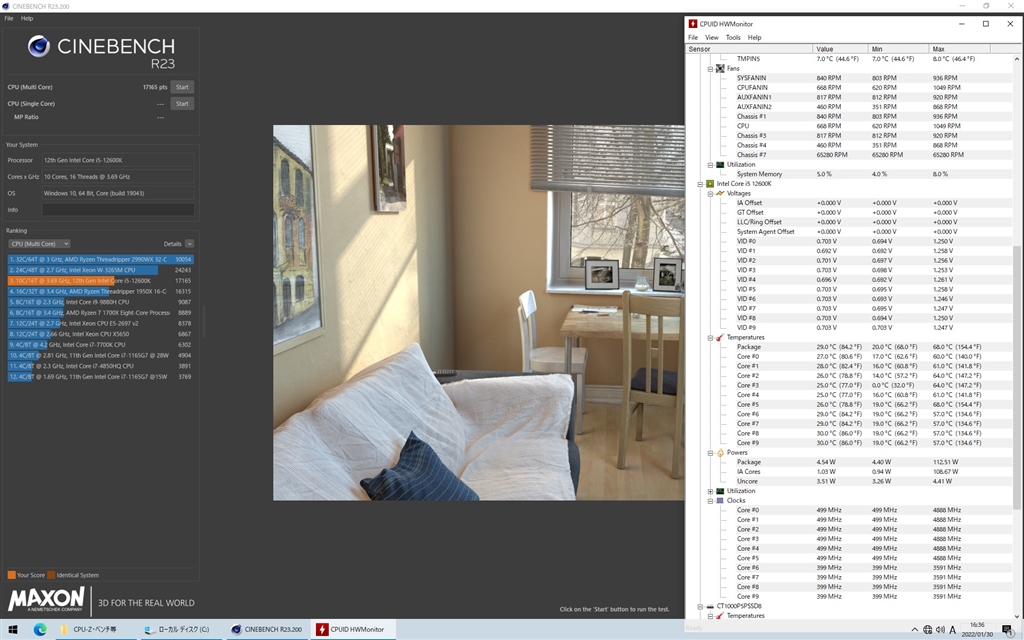Click the Sensor column header
Viewport: 1024px width, 640px height.
point(749,49)
